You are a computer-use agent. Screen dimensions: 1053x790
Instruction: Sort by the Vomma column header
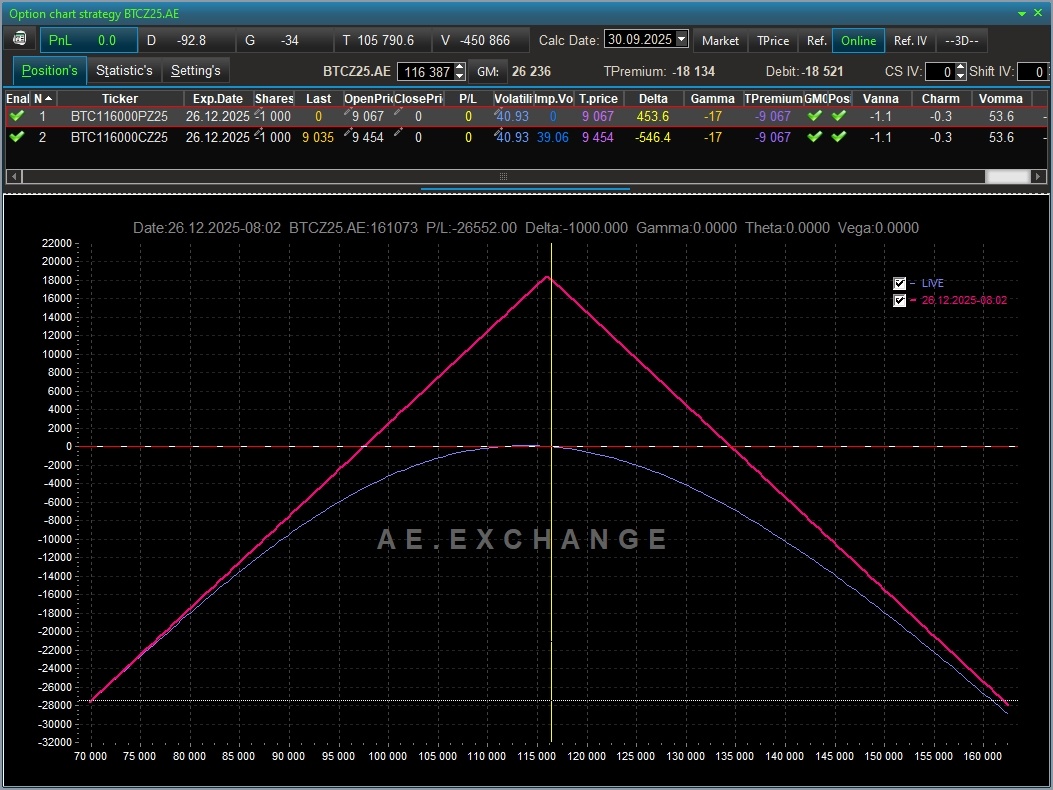point(1001,99)
